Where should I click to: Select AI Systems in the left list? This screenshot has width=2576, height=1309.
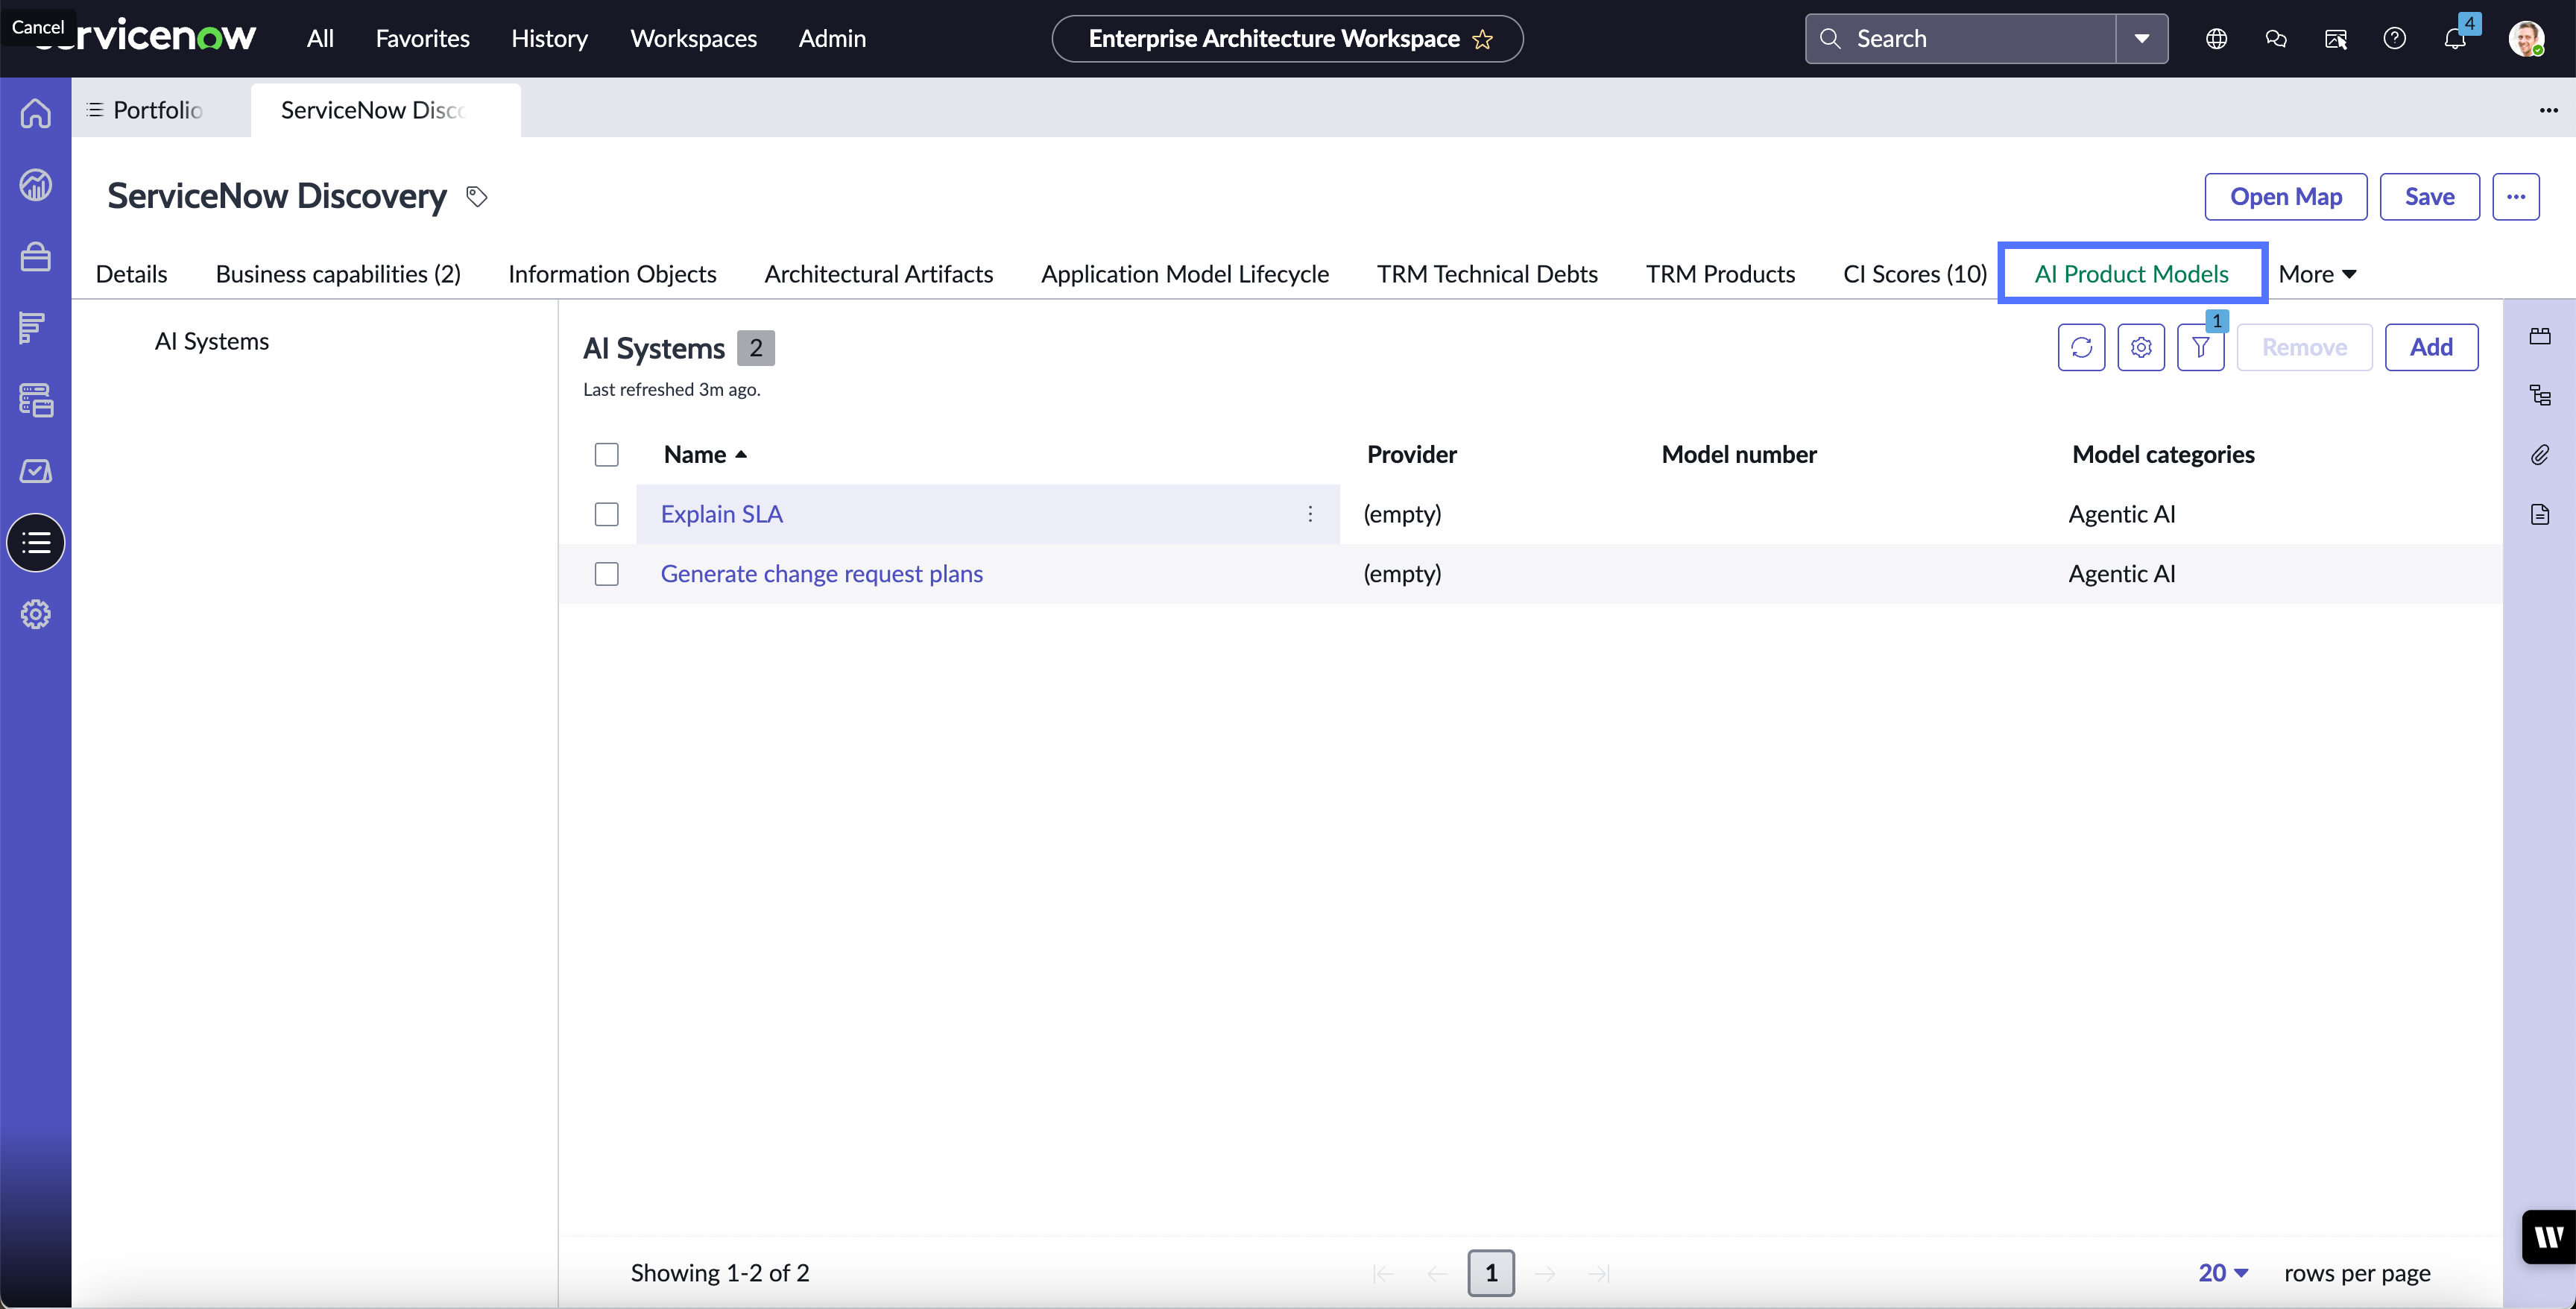click(x=212, y=342)
